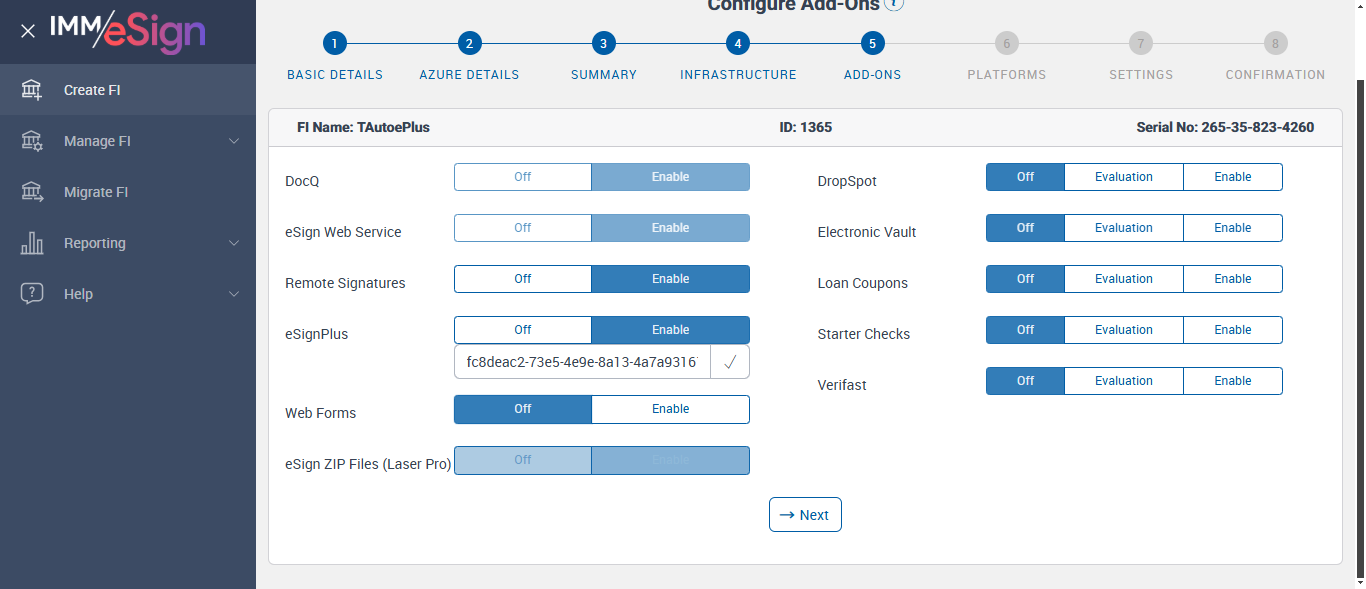Click the IMM eSign logo
The width and height of the screenshot is (1366, 589).
tap(128, 31)
